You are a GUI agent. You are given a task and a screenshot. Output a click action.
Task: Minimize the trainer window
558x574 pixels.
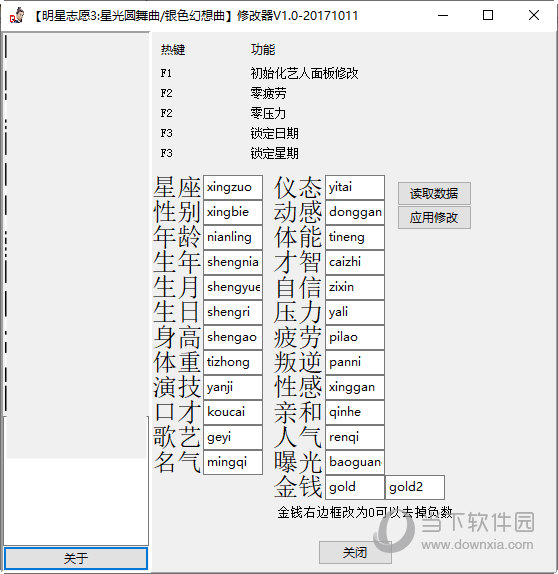coord(443,15)
